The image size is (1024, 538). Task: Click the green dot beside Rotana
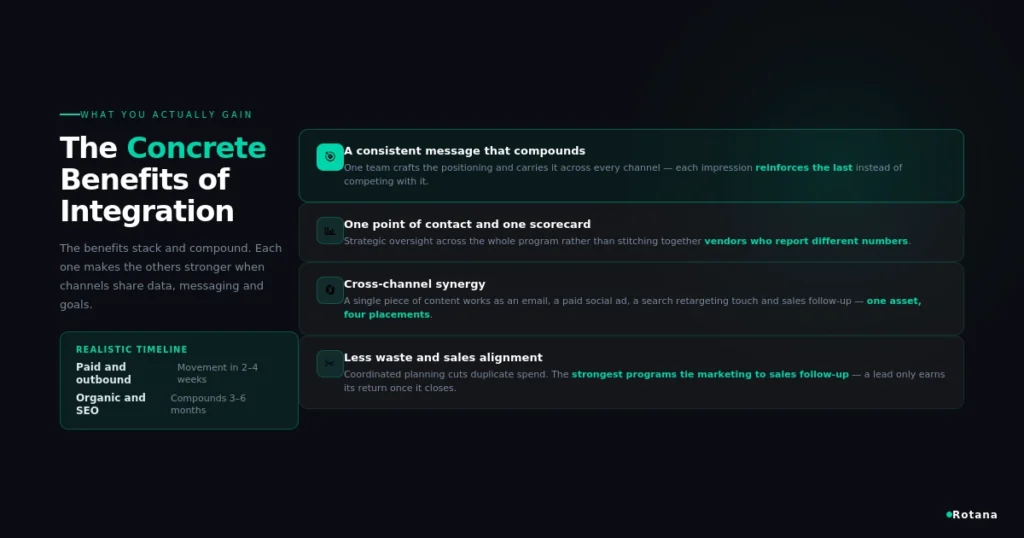(949, 514)
